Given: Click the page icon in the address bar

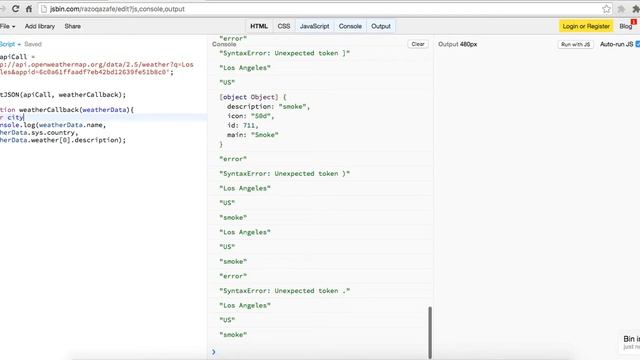Looking at the screenshot, I should [44, 9].
